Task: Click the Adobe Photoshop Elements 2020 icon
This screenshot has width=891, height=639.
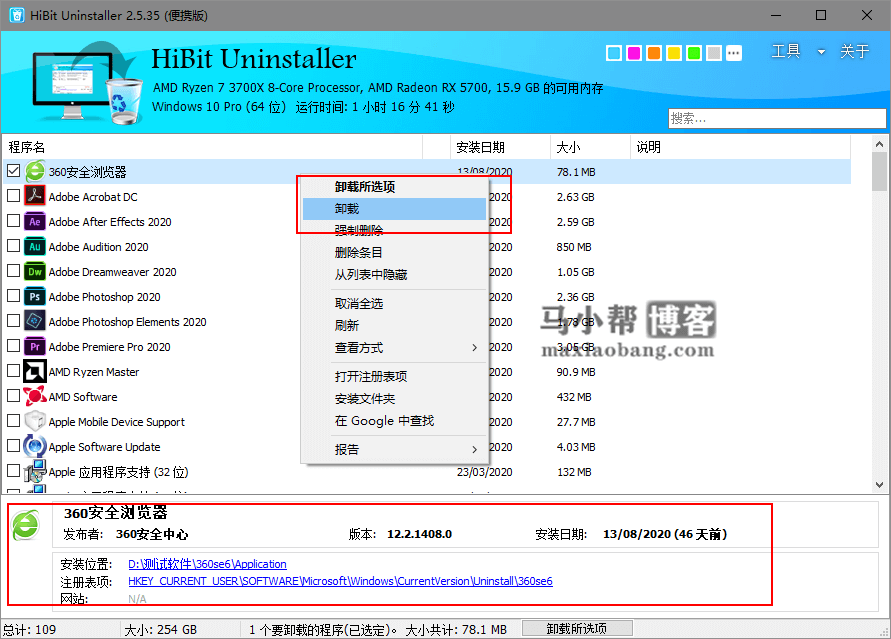Action: pyautogui.click(x=35, y=321)
